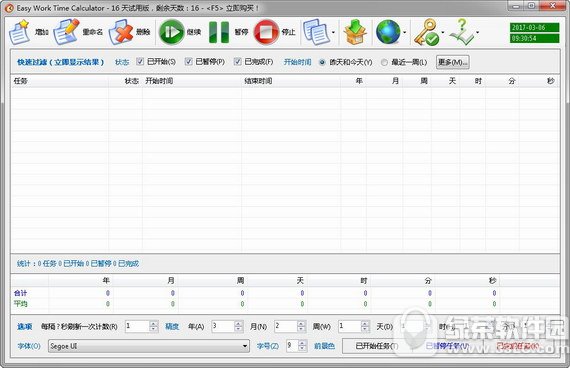Select 最近一周(L) radio button
The image size is (570, 368).
(x=384, y=62)
